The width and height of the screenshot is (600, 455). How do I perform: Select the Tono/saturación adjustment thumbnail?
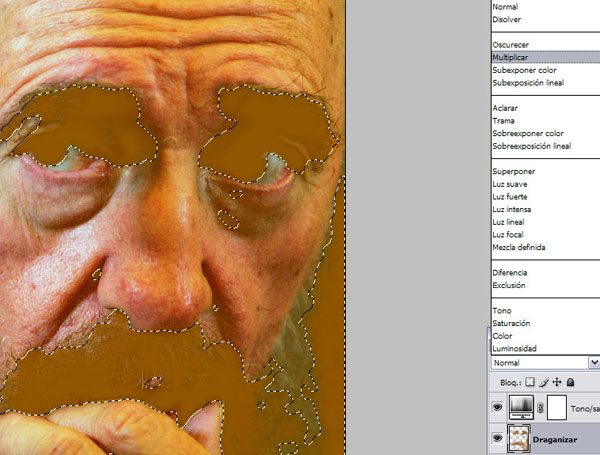click(521, 407)
